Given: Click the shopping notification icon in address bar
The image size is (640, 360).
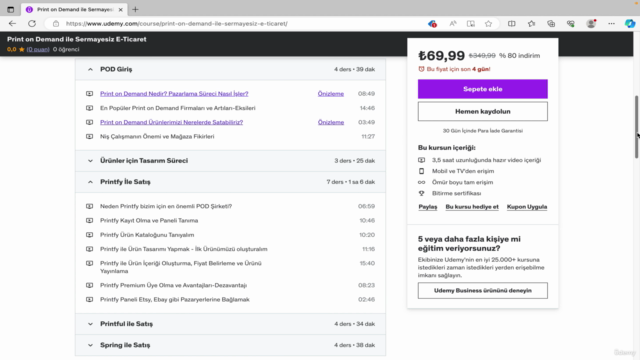Looking at the screenshot, I should 432,24.
